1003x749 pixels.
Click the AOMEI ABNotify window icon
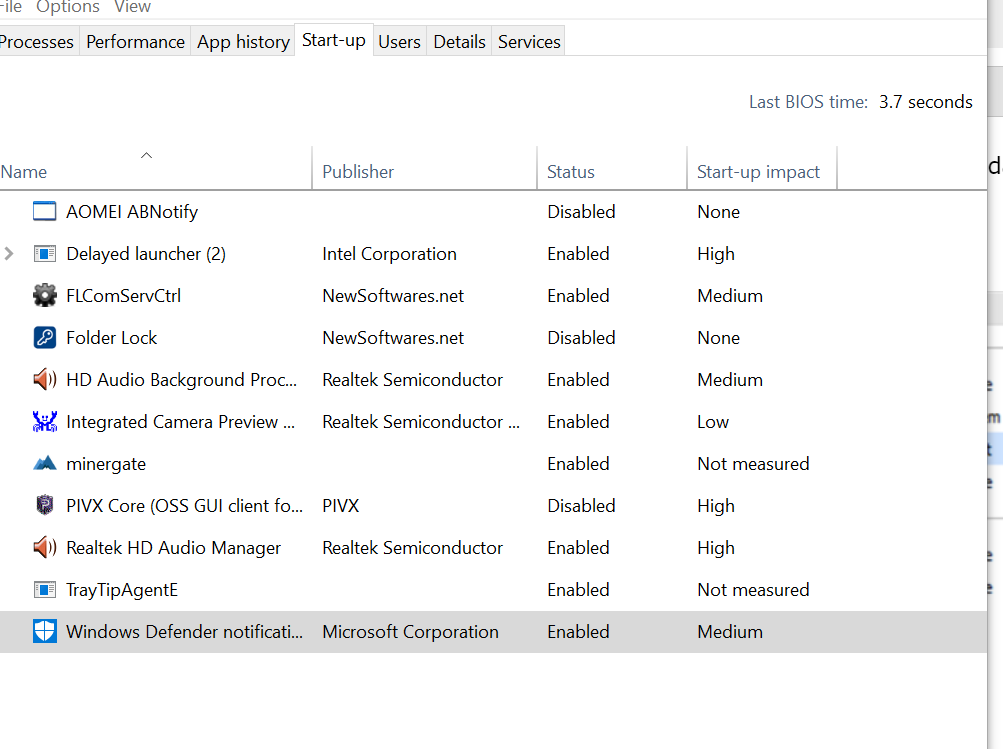(45, 212)
